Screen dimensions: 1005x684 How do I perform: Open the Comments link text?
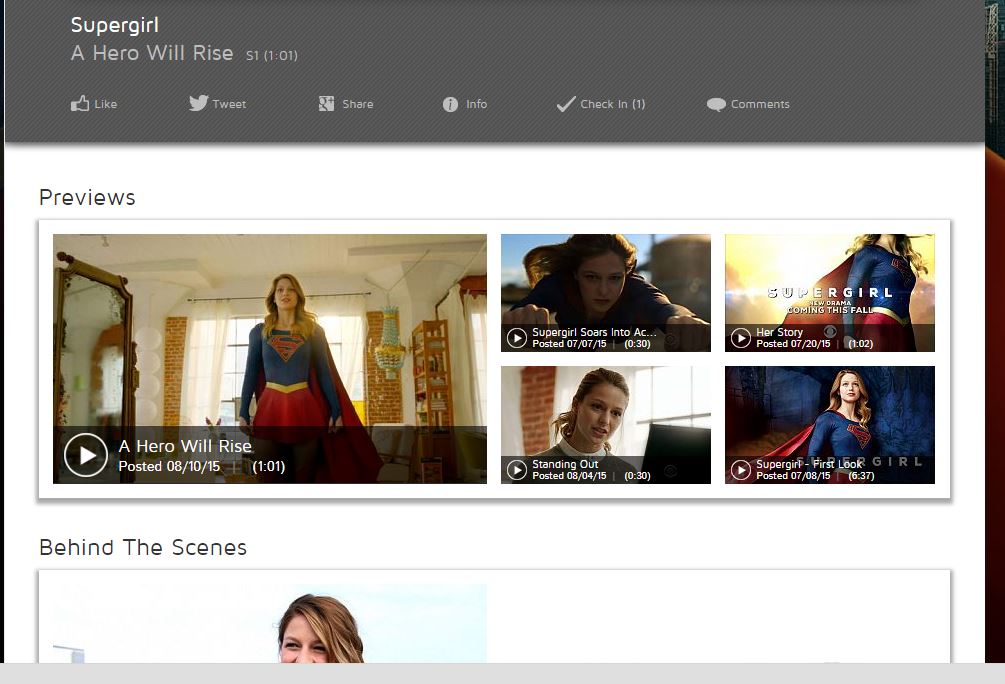(x=760, y=104)
